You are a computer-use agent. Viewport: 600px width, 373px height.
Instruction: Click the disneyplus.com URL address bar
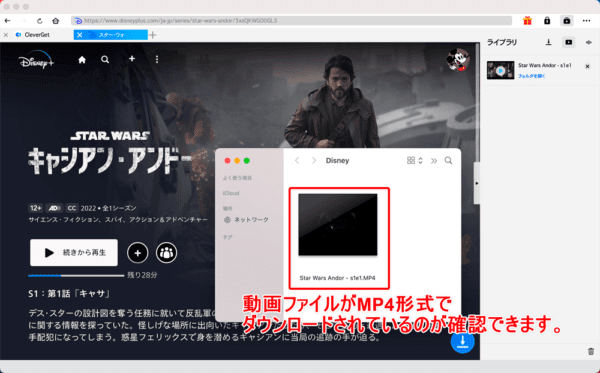tap(291, 21)
